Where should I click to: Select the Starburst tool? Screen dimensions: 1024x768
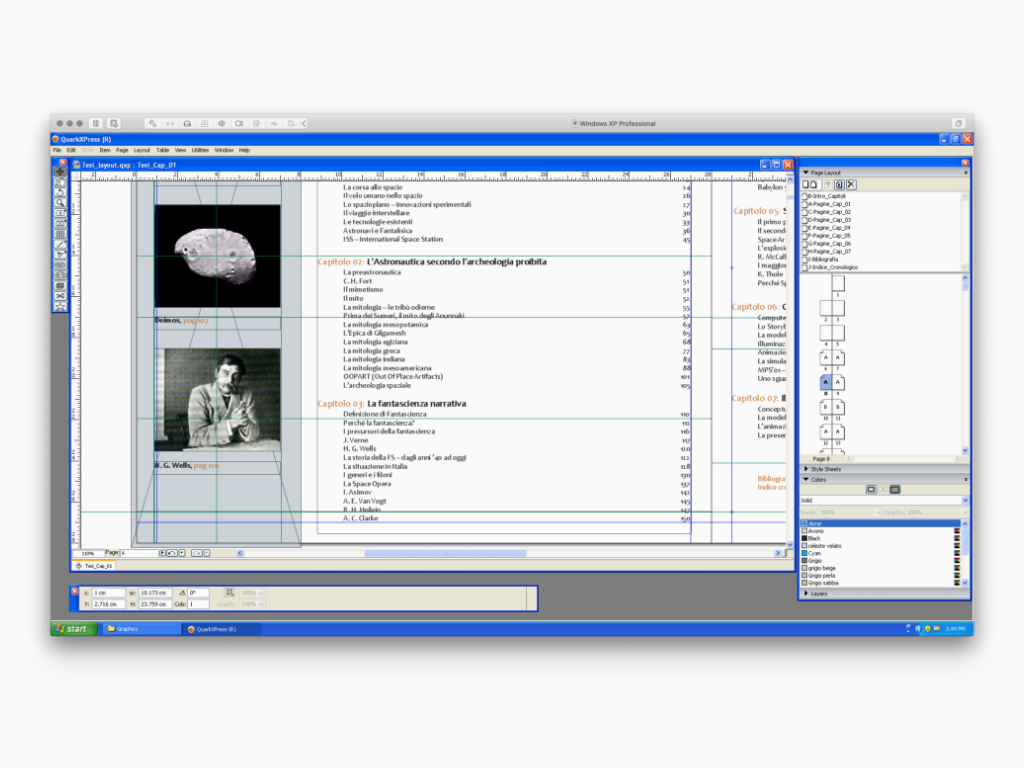click(x=60, y=306)
